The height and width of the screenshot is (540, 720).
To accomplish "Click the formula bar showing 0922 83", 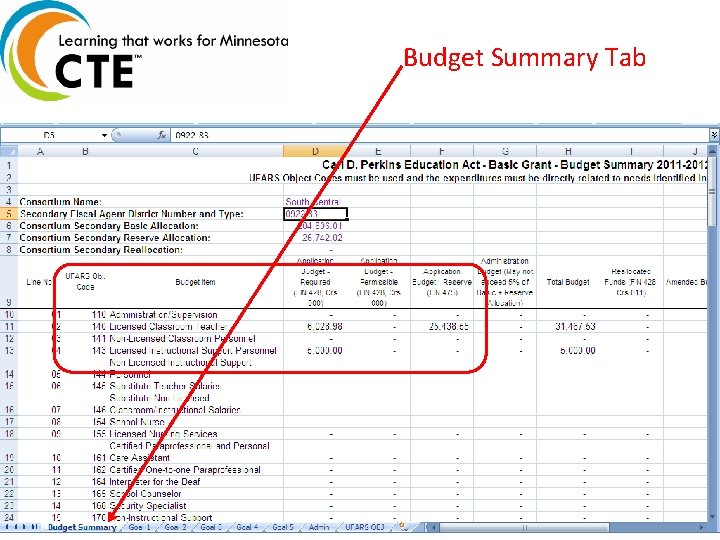I will (439, 135).
